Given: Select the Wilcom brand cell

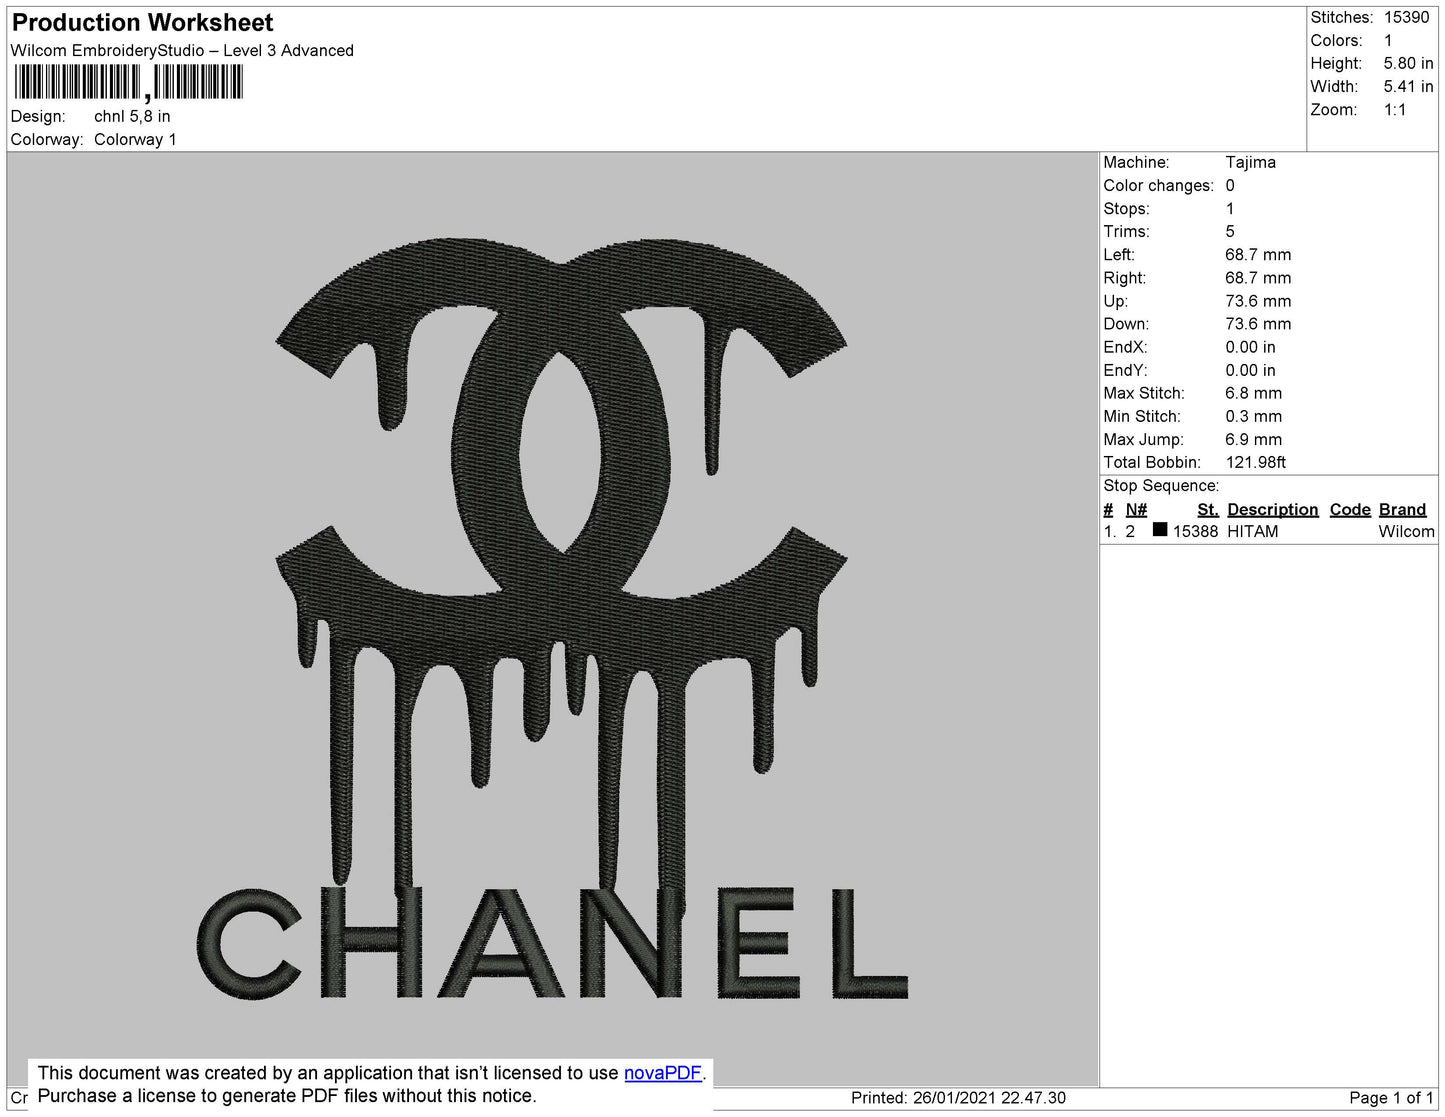Looking at the screenshot, I should coord(1406,531).
